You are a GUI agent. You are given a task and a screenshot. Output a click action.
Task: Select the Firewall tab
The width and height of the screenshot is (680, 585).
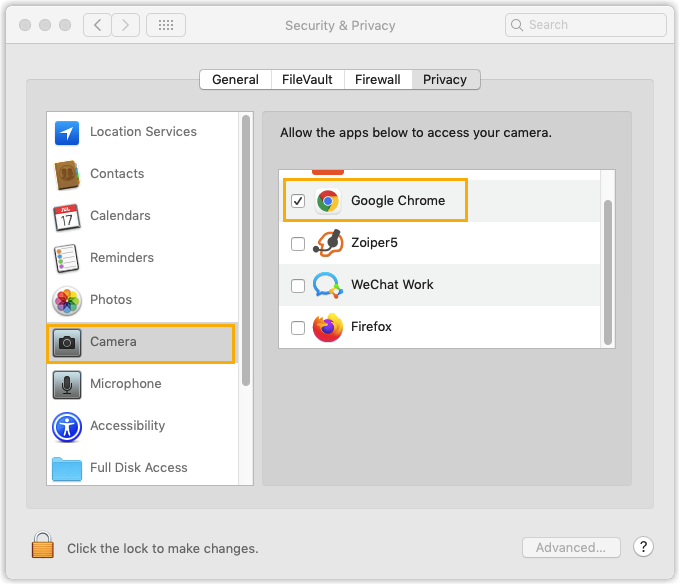pyautogui.click(x=378, y=79)
